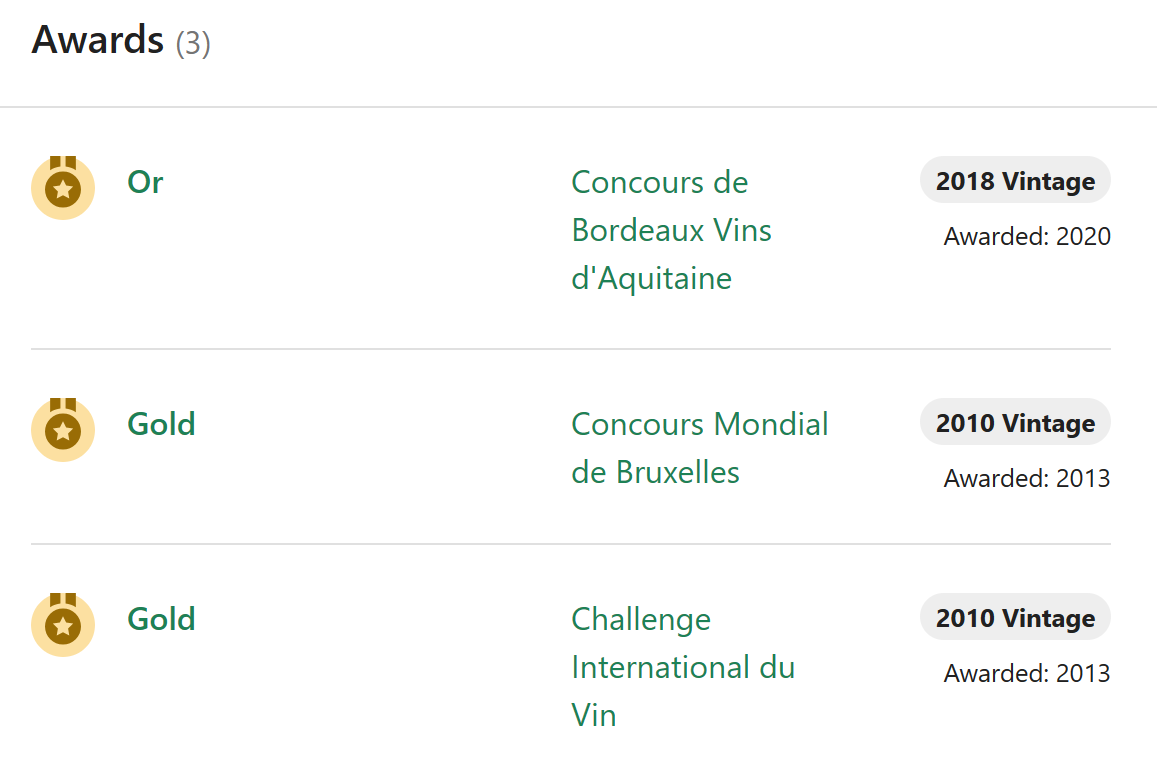Click the divider between the Bordeaux and Bruxelles rows
The height and width of the screenshot is (769, 1157).
[x=570, y=349]
